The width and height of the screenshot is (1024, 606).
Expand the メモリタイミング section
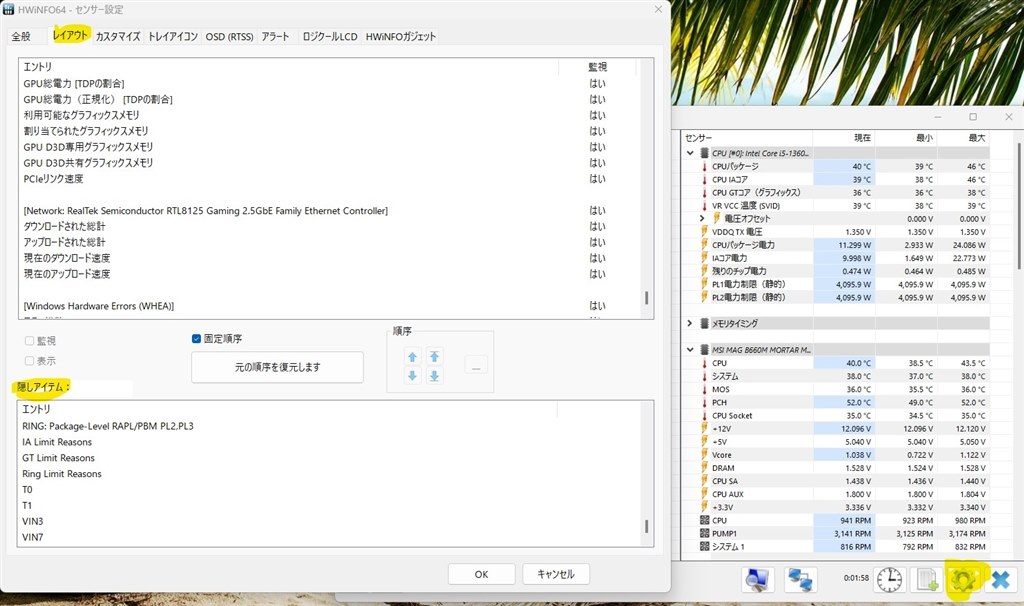point(689,322)
